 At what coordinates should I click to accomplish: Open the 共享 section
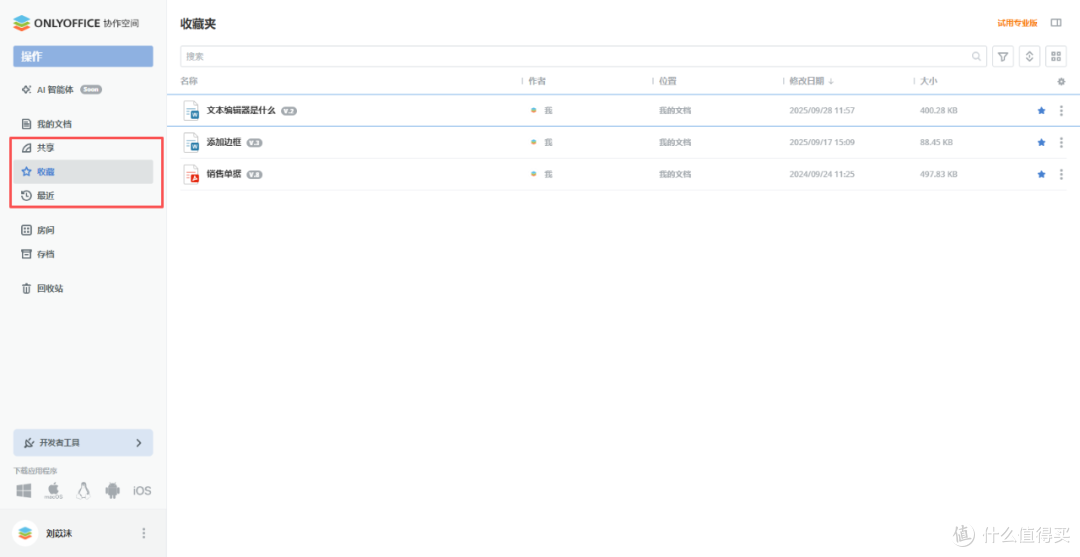pyautogui.click(x=38, y=147)
